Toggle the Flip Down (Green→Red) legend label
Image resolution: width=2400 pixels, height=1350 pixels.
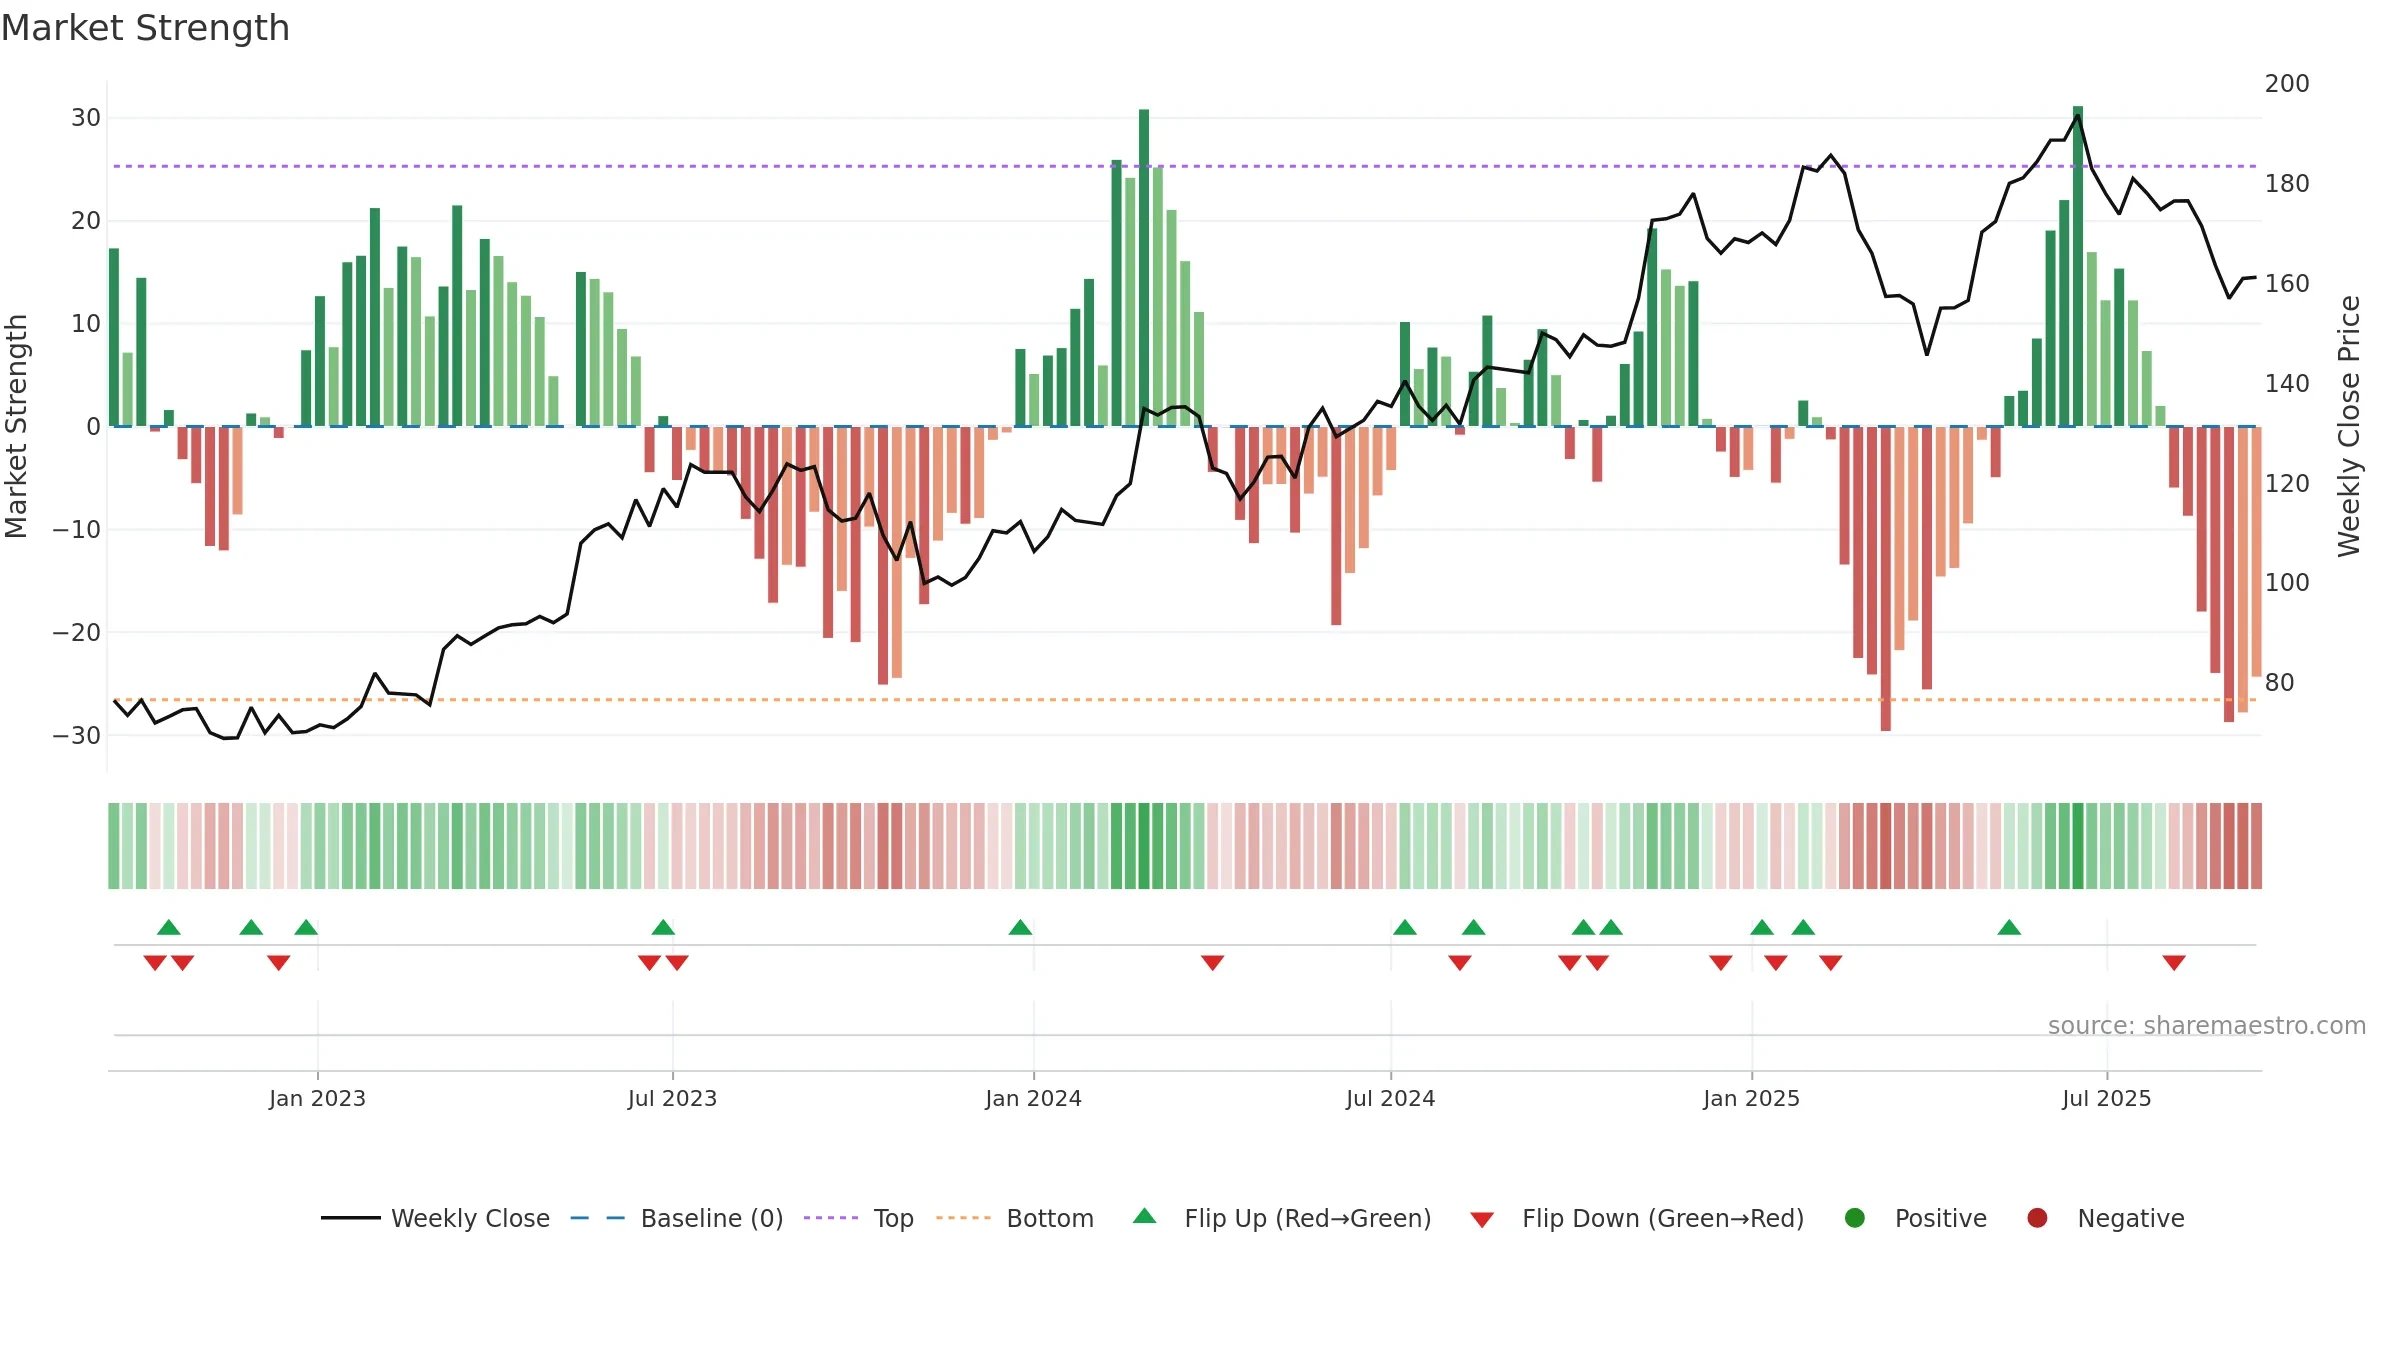[x=1663, y=1218]
